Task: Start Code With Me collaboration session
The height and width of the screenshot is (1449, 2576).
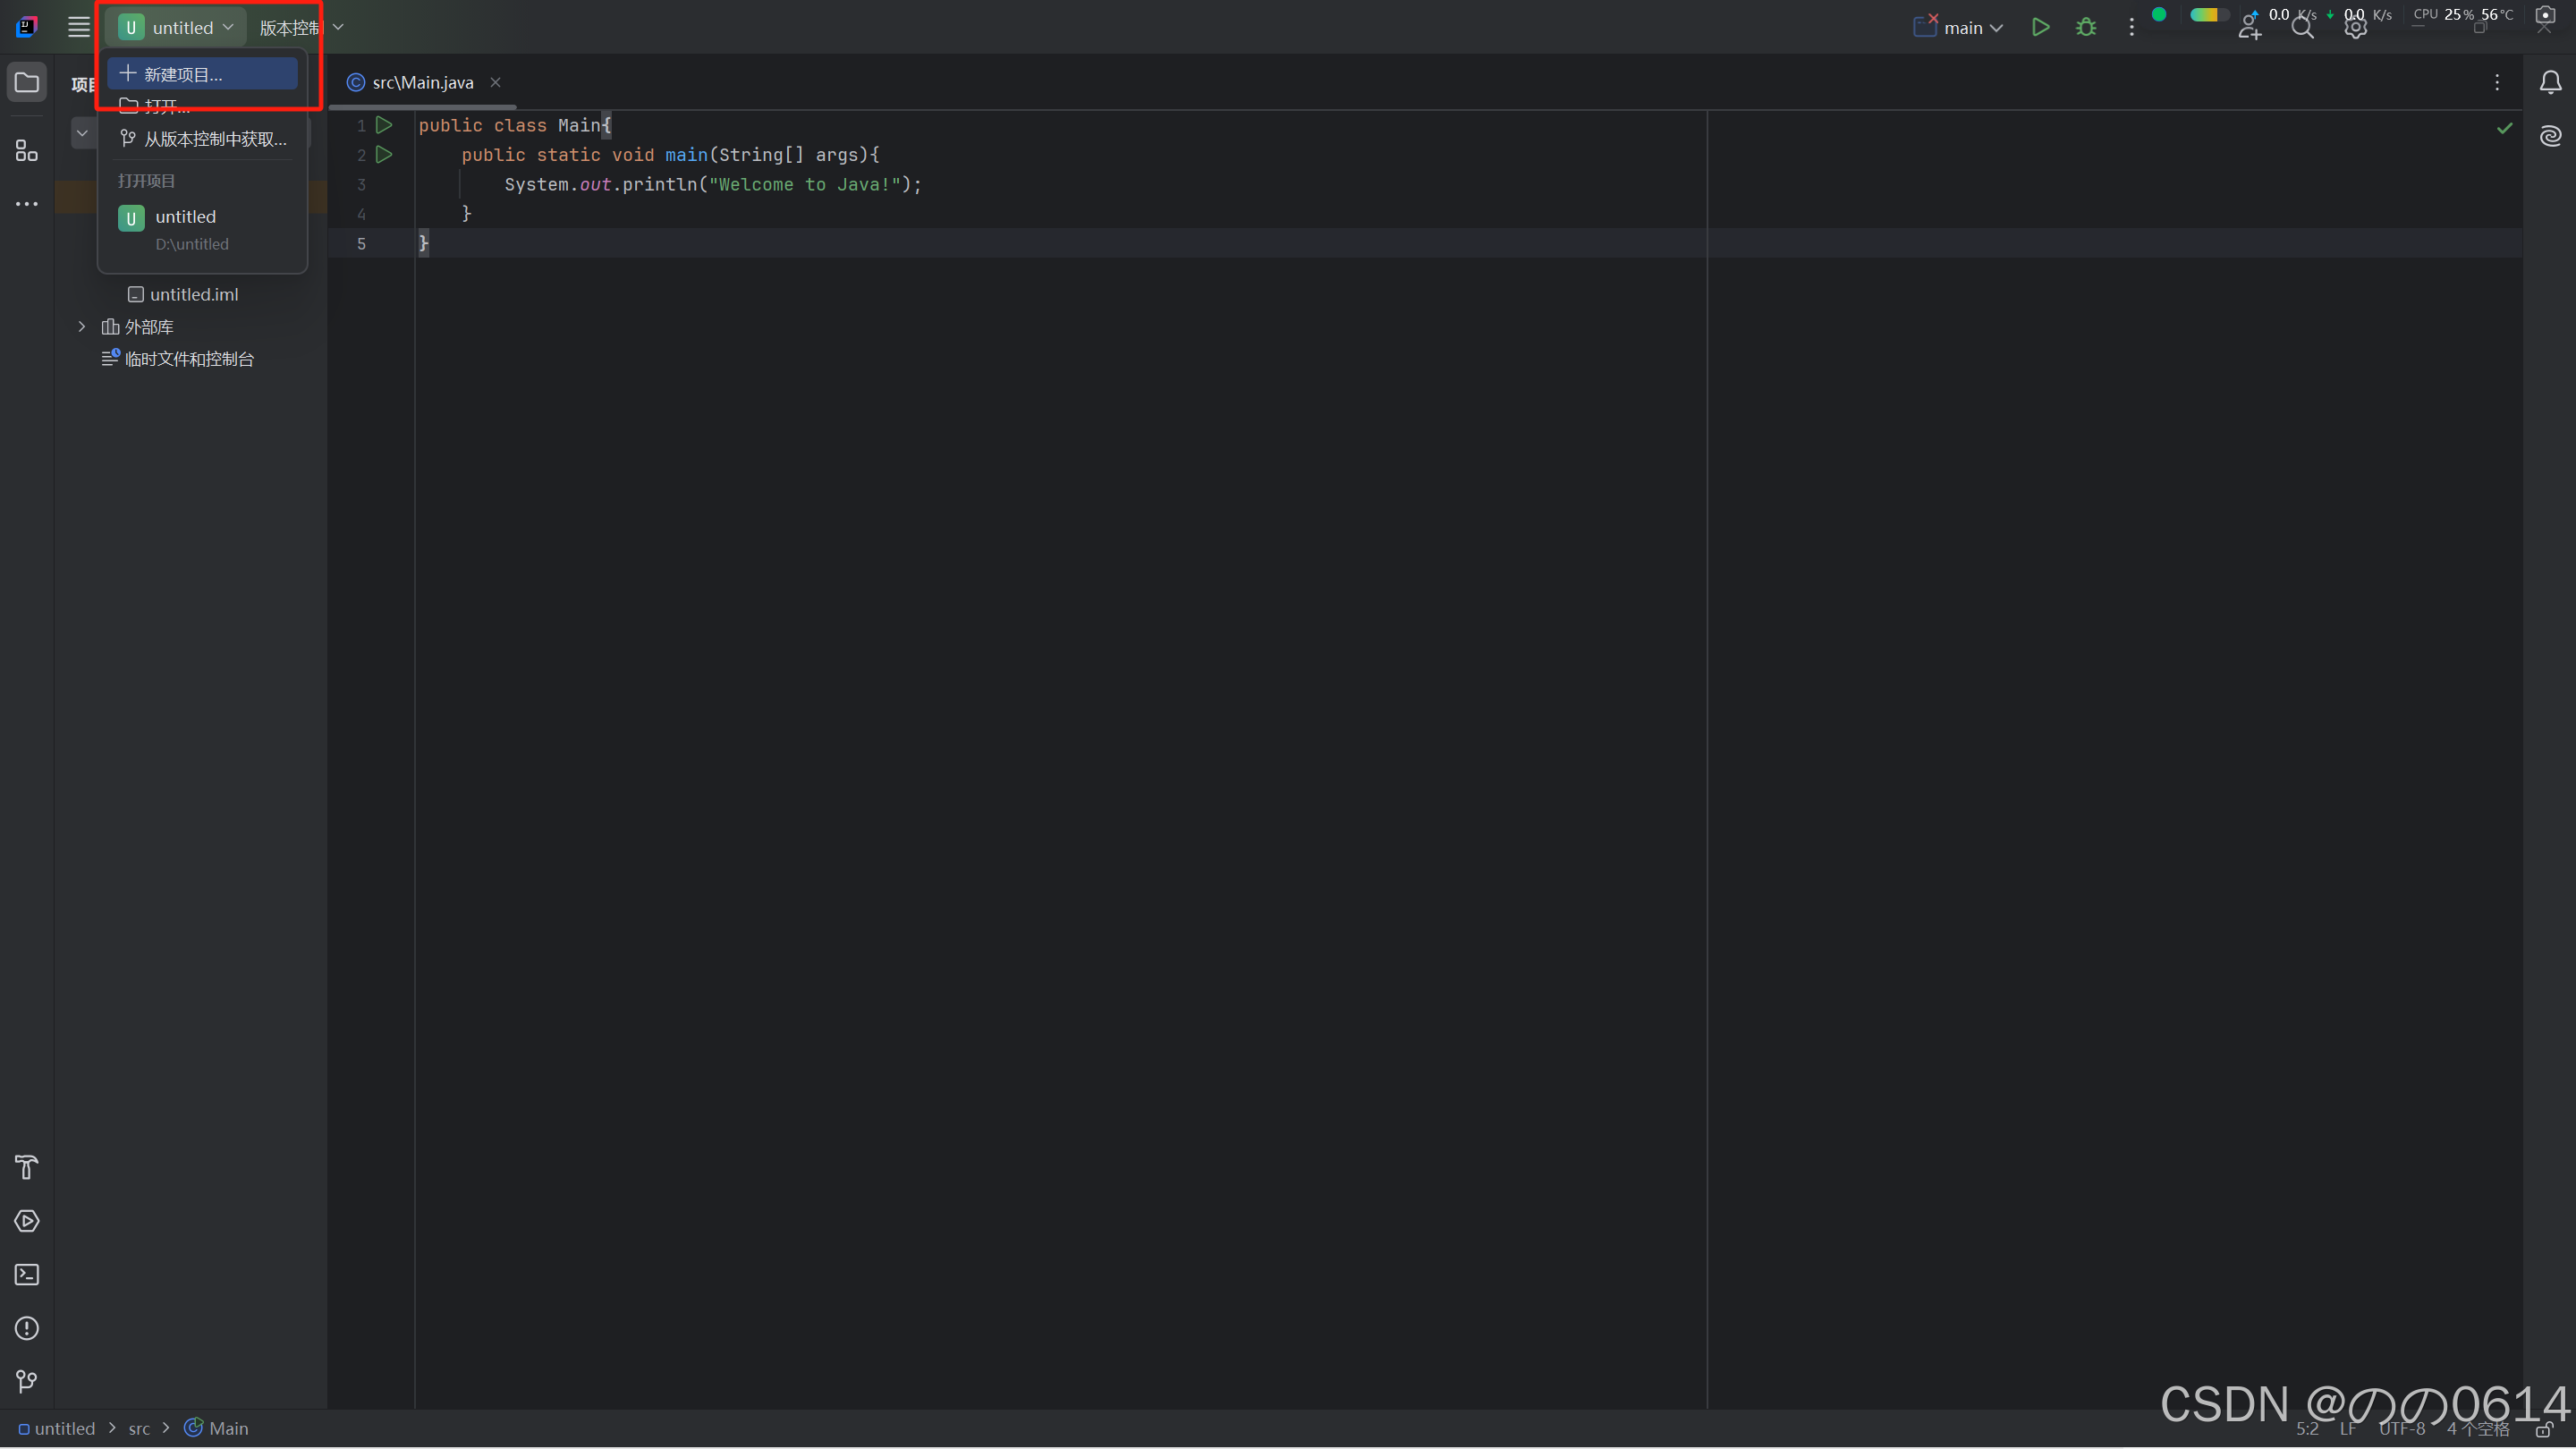Action: pyautogui.click(x=2250, y=26)
